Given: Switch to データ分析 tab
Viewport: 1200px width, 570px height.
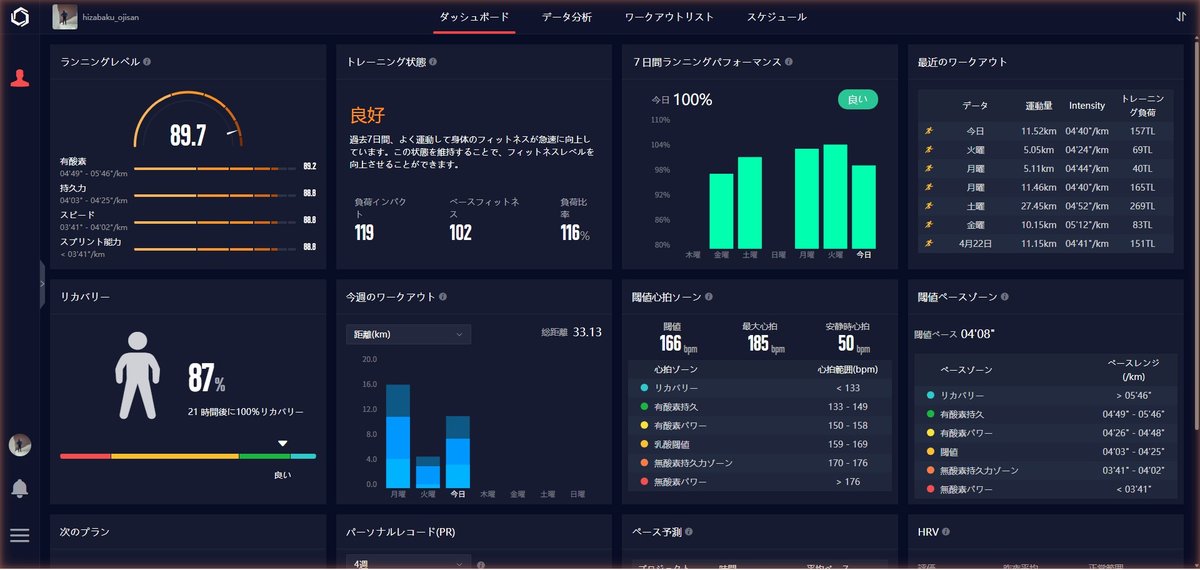Looking at the screenshot, I should 567,17.
